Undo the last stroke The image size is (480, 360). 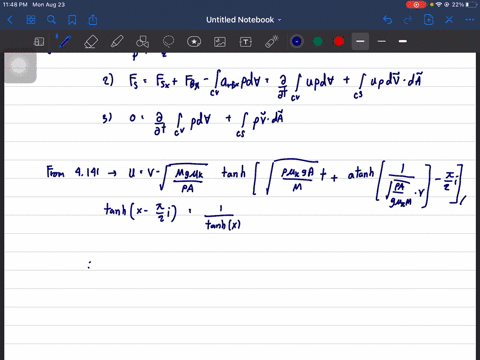click(x=387, y=20)
